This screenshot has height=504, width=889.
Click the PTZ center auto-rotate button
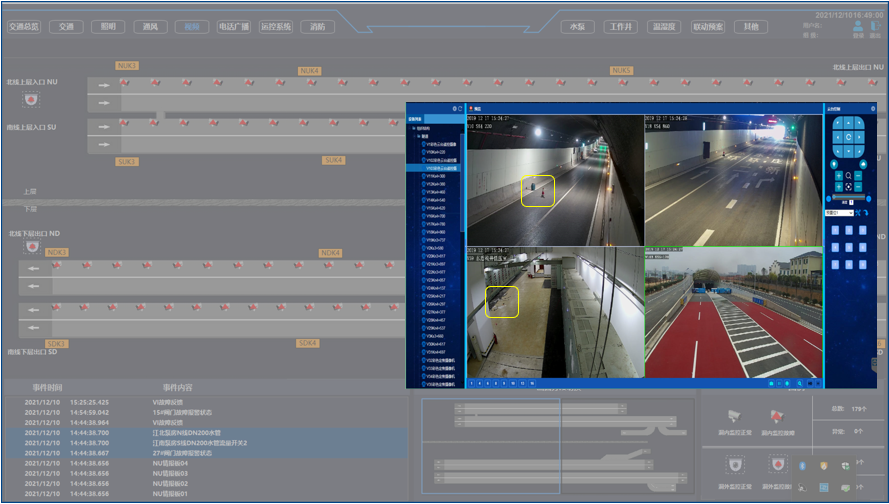click(848, 136)
